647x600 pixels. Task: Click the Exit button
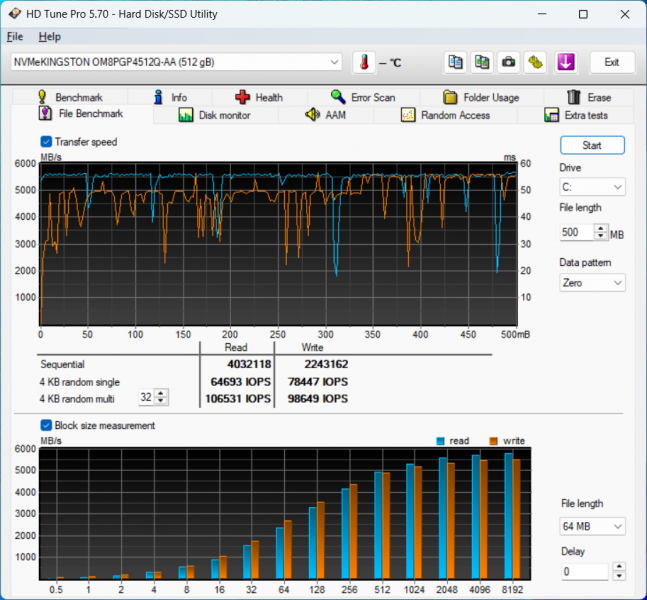pyautogui.click(x=611, y=62)
